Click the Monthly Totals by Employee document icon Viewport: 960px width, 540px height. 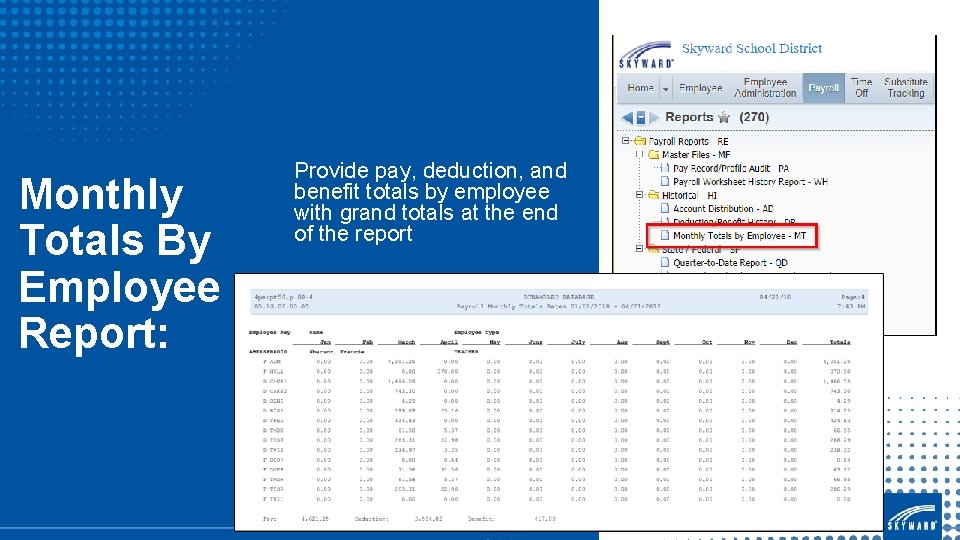[665, 235]
